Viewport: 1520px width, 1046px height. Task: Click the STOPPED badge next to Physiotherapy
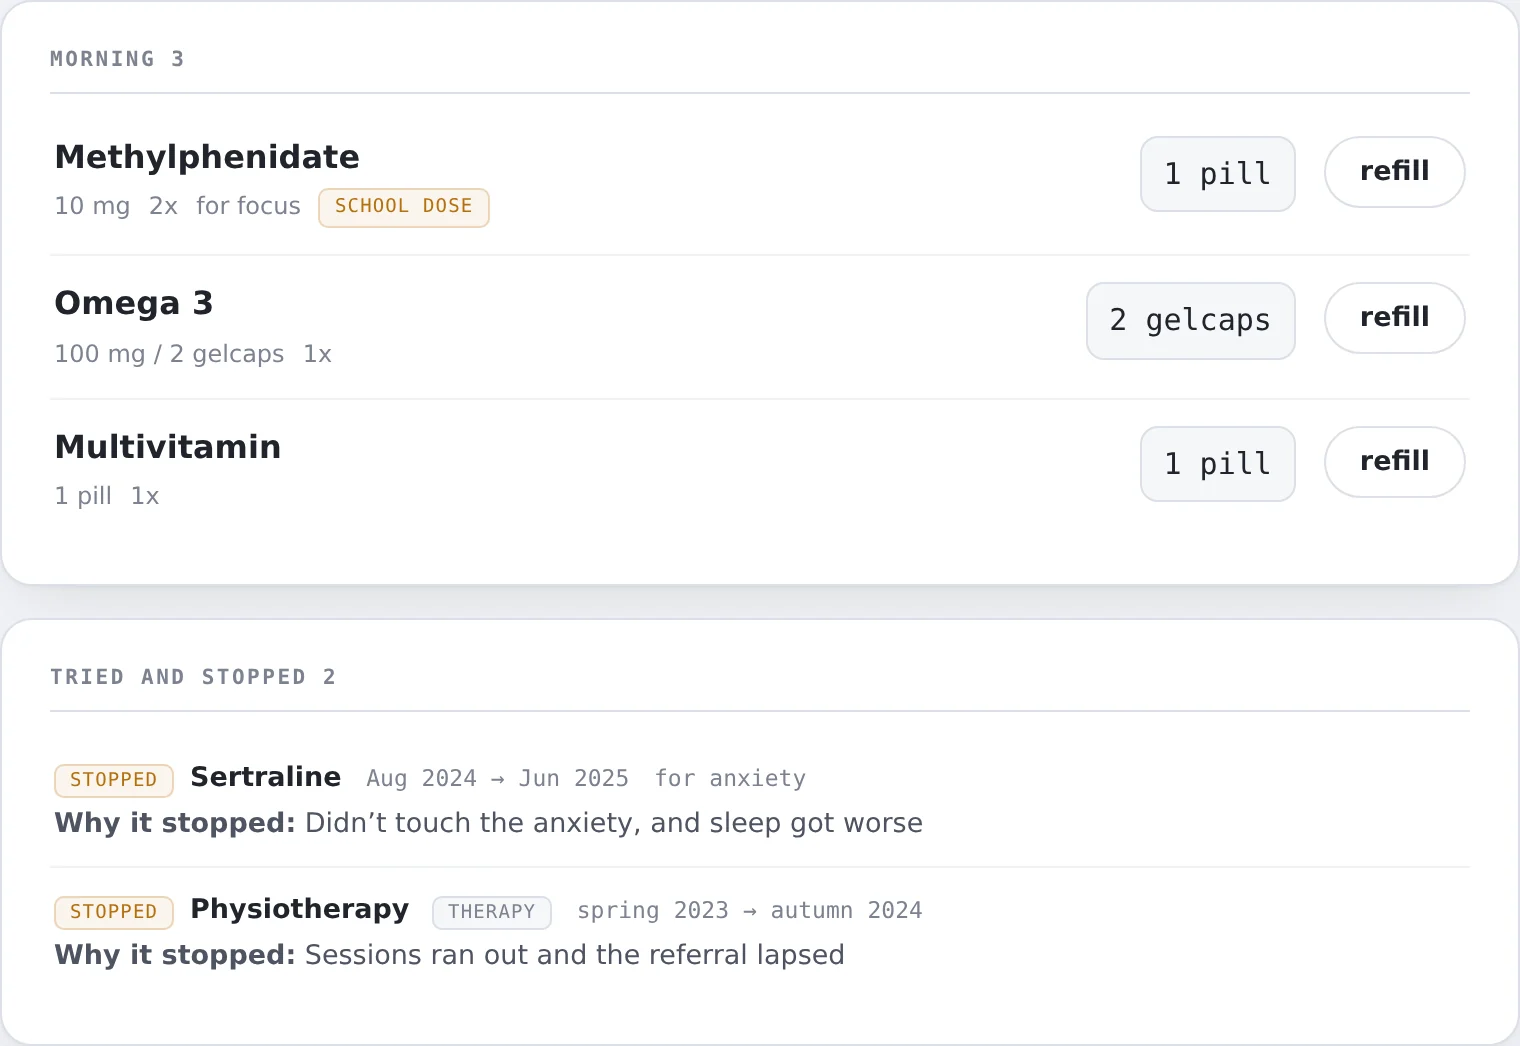114,912
